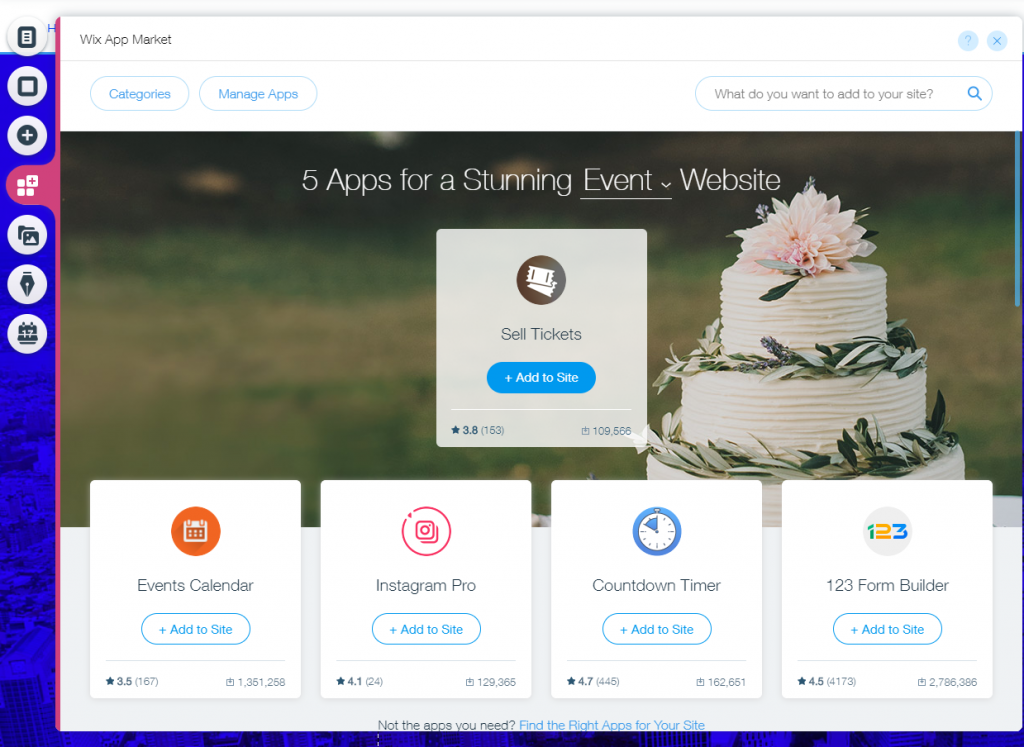
Task: Add Events Calendar to site
Action: point(195,629)
